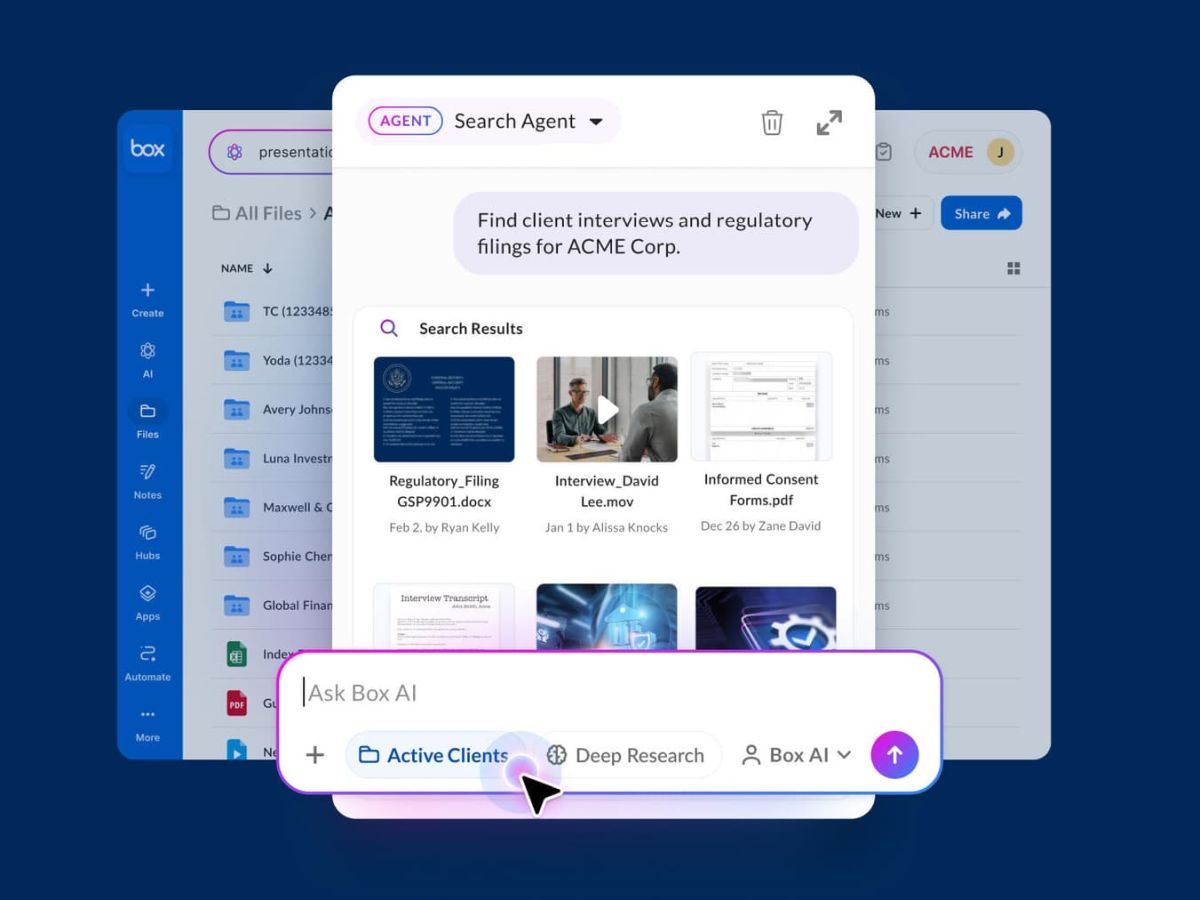1200x900 pixels.
Task: Open the Create menu in the sidebar
Action: tap(148, 299)
